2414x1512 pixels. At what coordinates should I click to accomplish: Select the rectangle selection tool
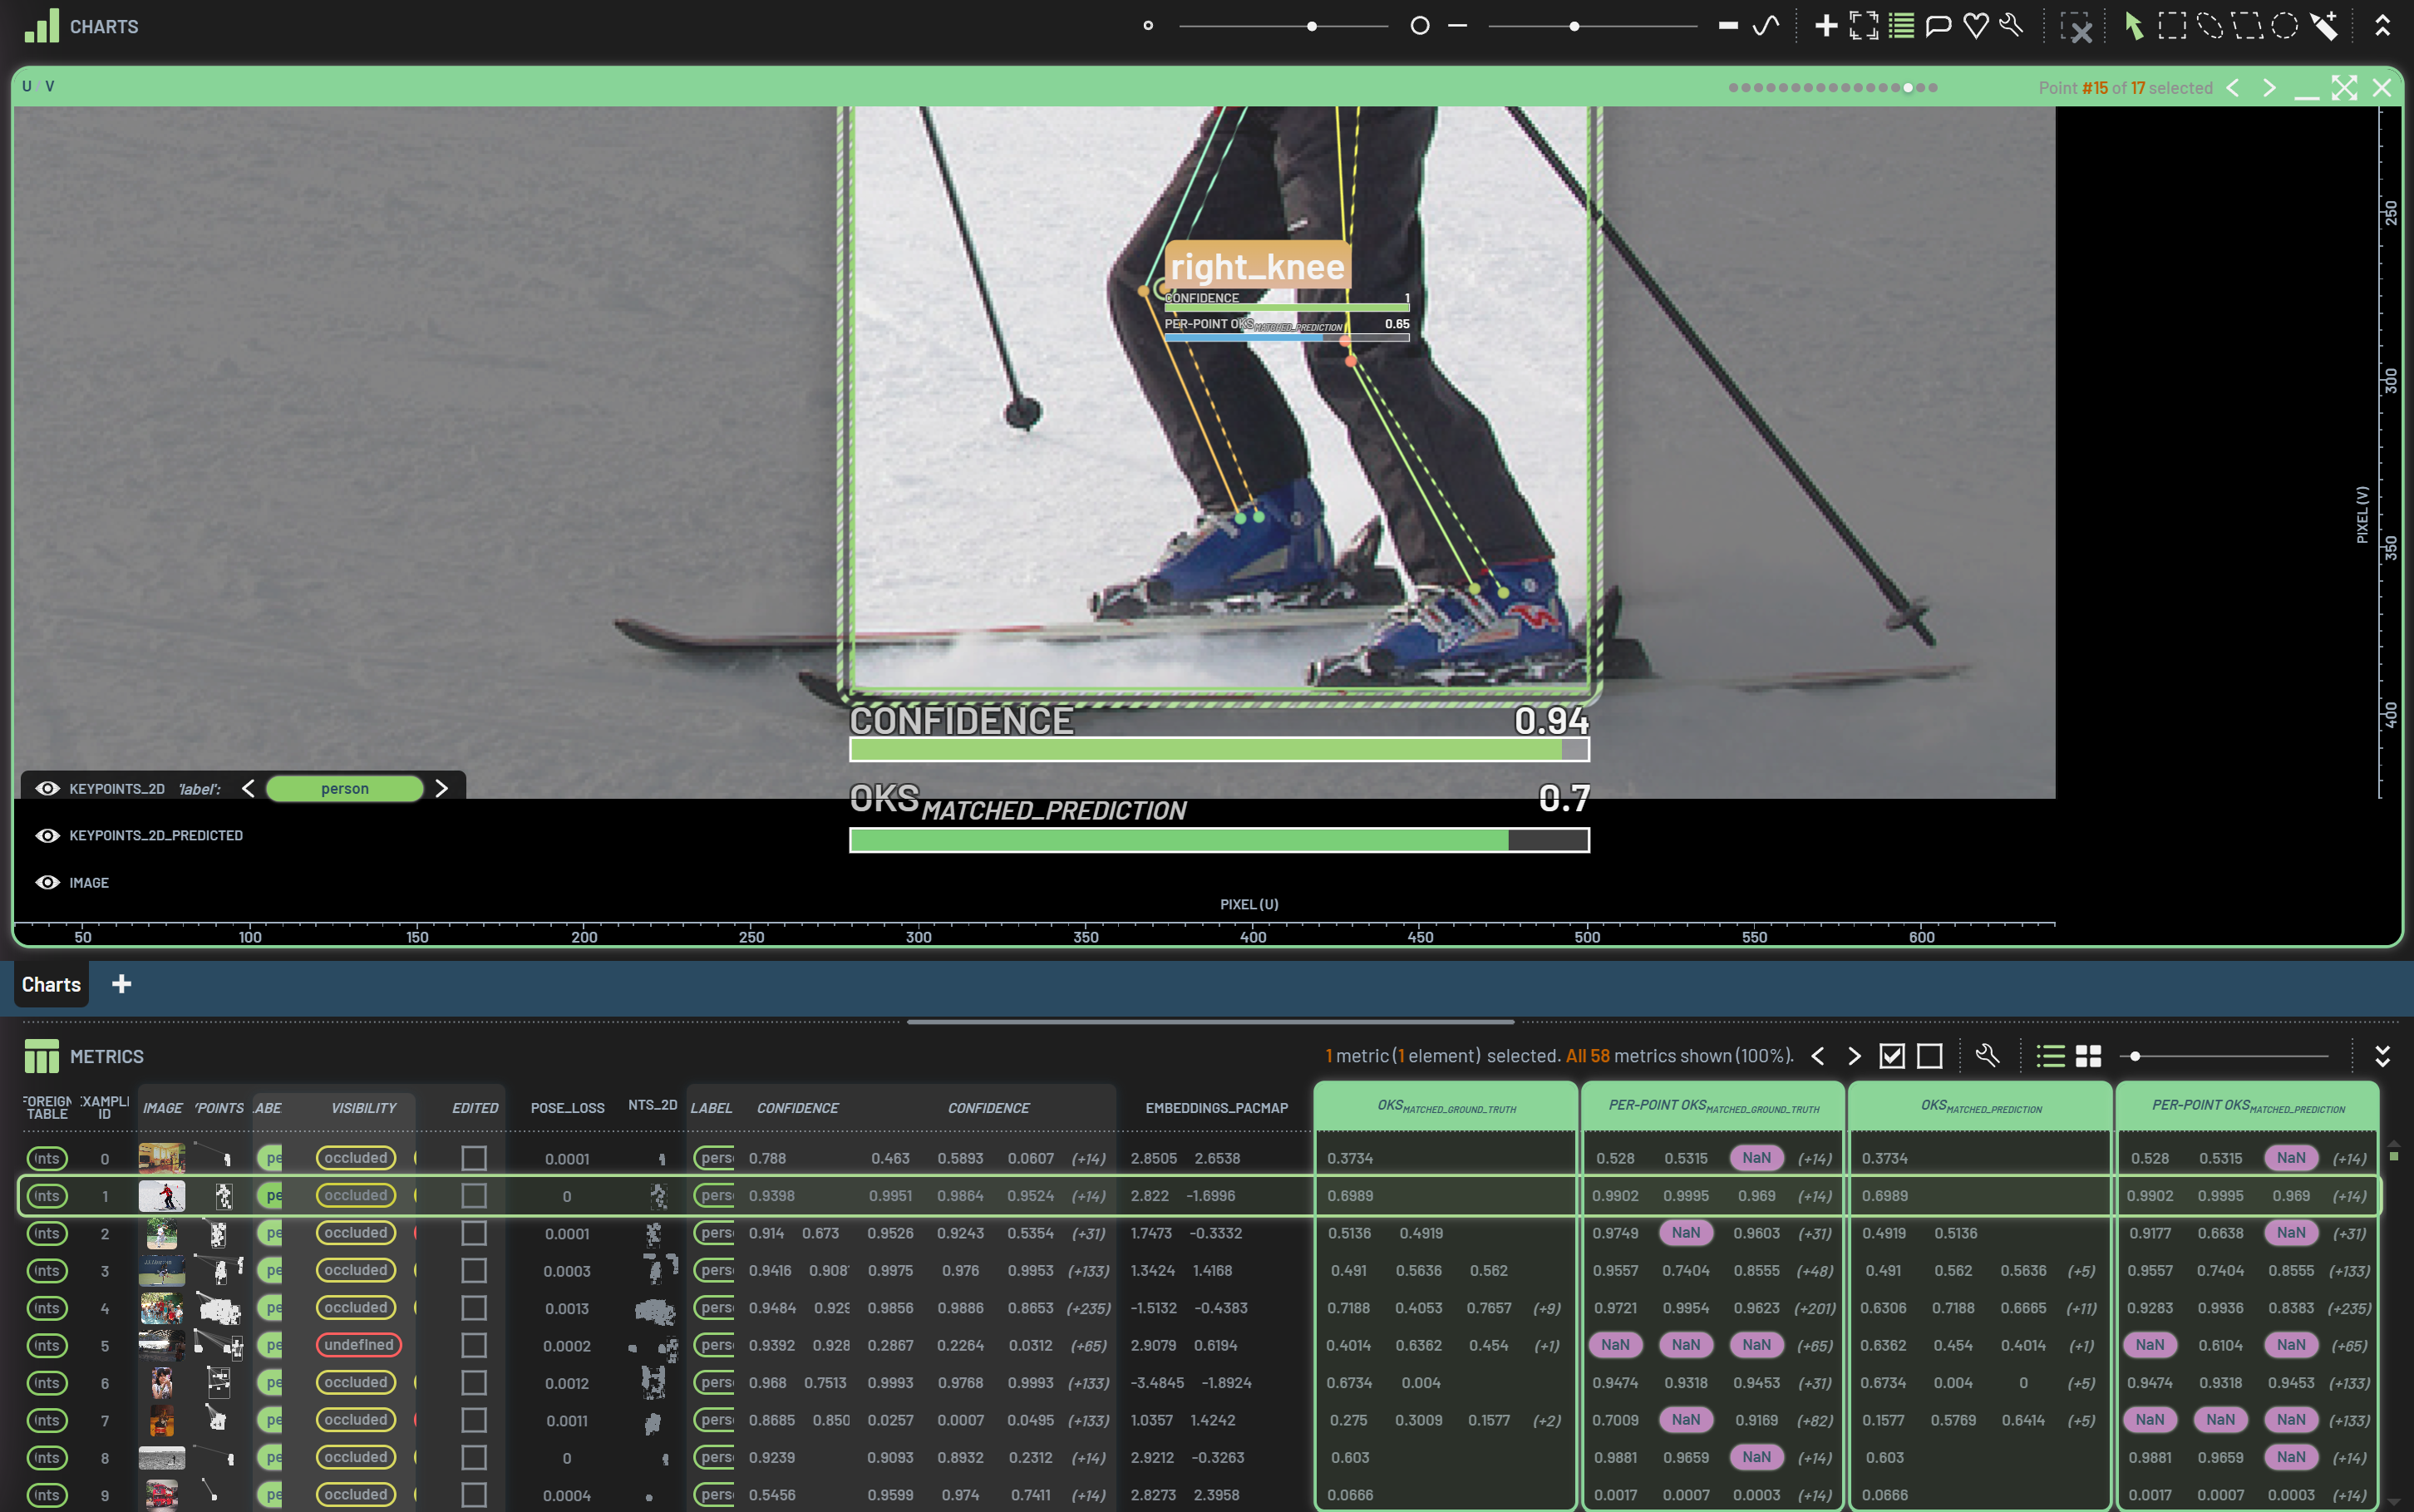tap(2171, 26)
